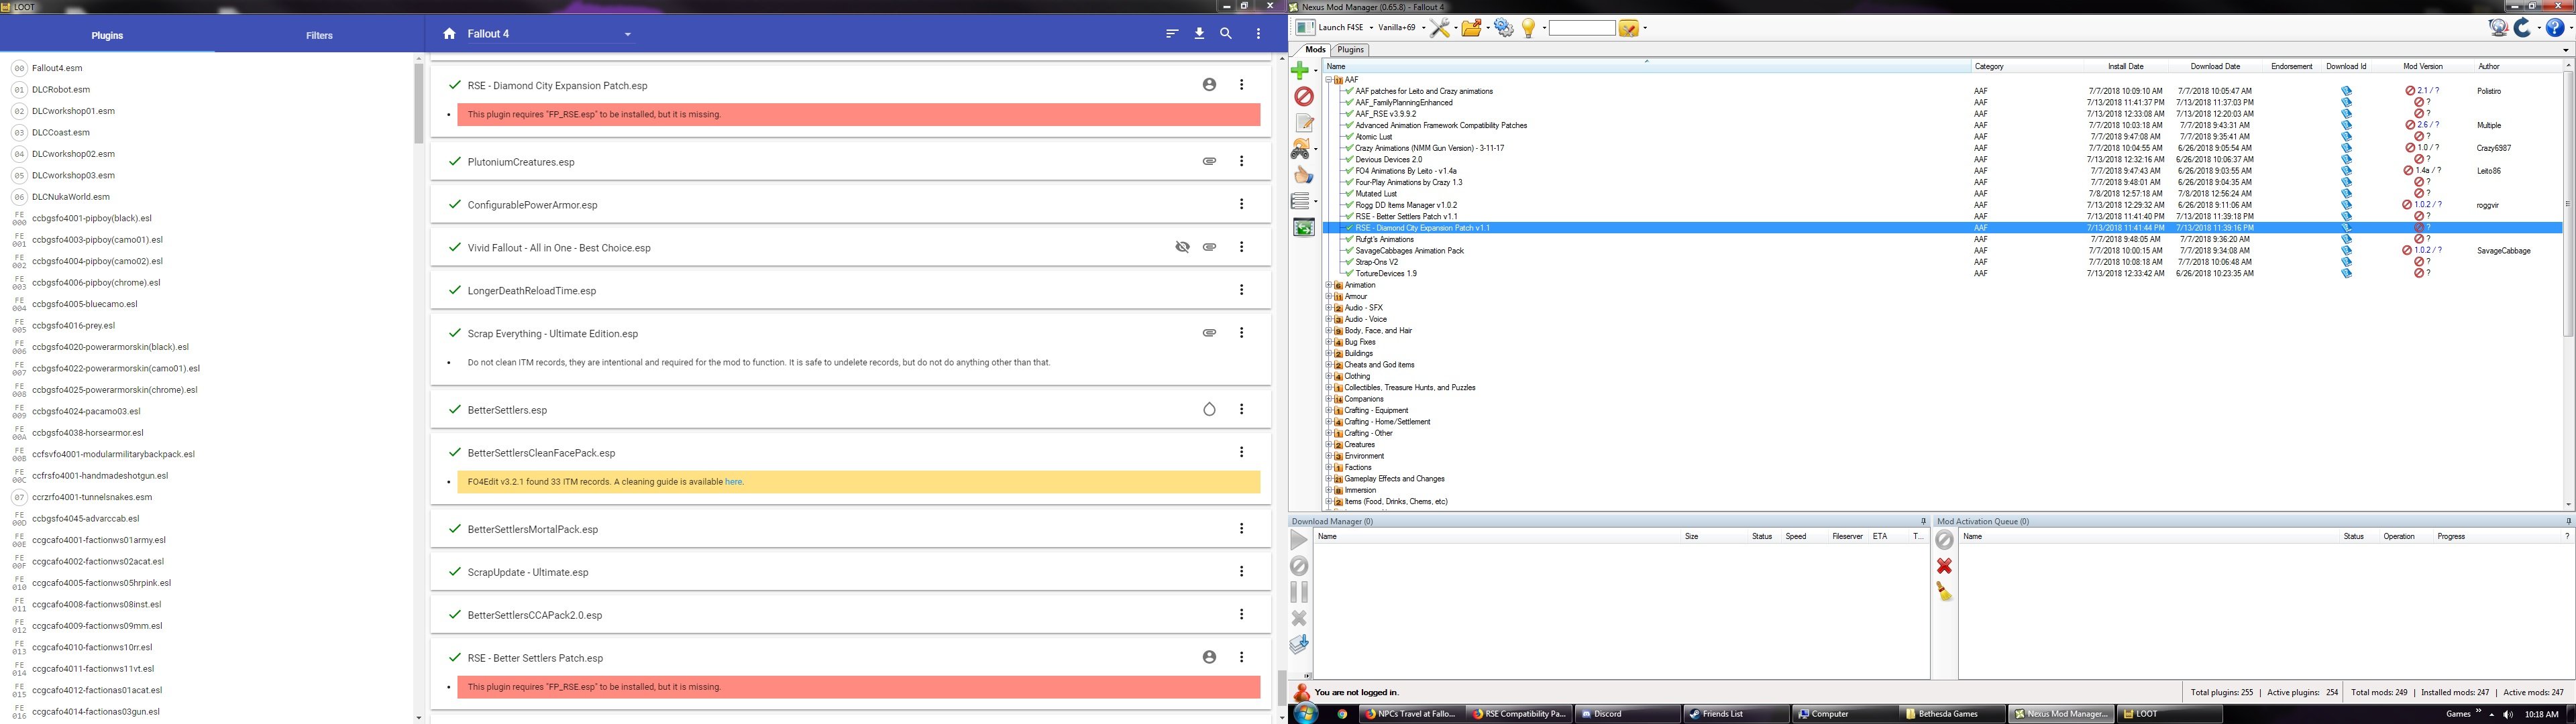The image size is (2576, 724).
Task: Select the Plugins tab in LOOT sidebar
Action: tap(107, 35)
